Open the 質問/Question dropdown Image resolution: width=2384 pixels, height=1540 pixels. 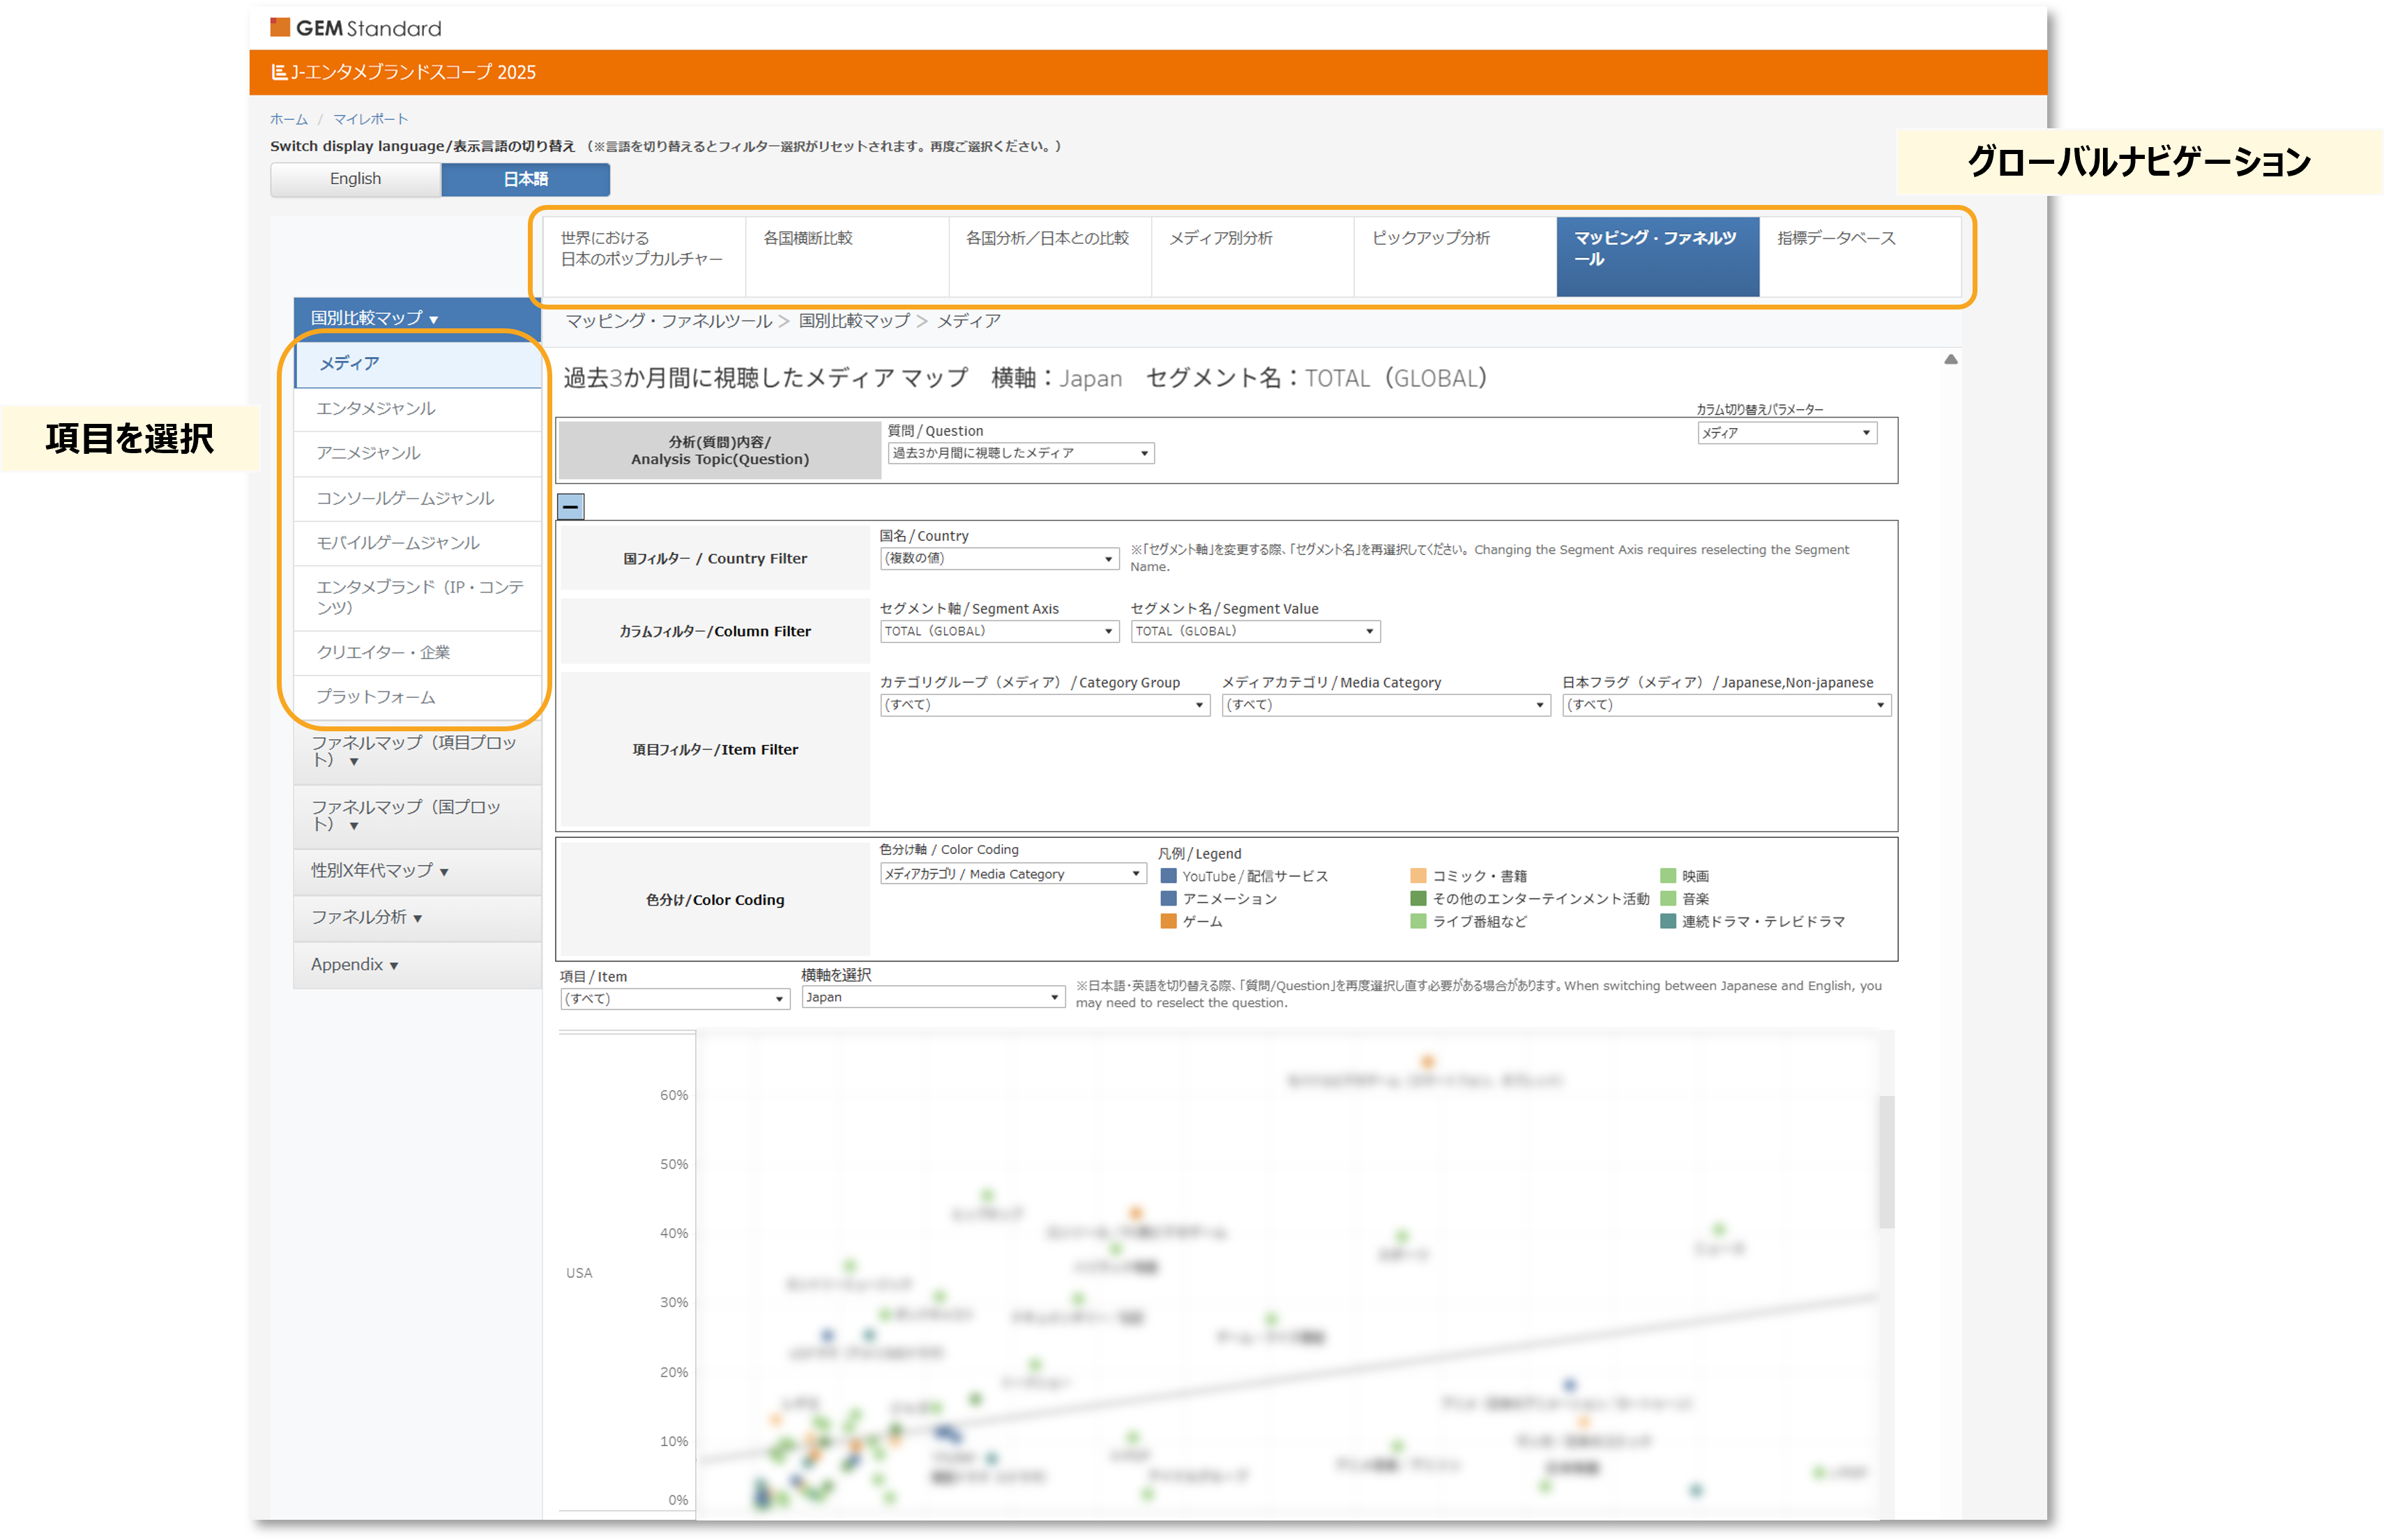click(x=1020, y=453)
